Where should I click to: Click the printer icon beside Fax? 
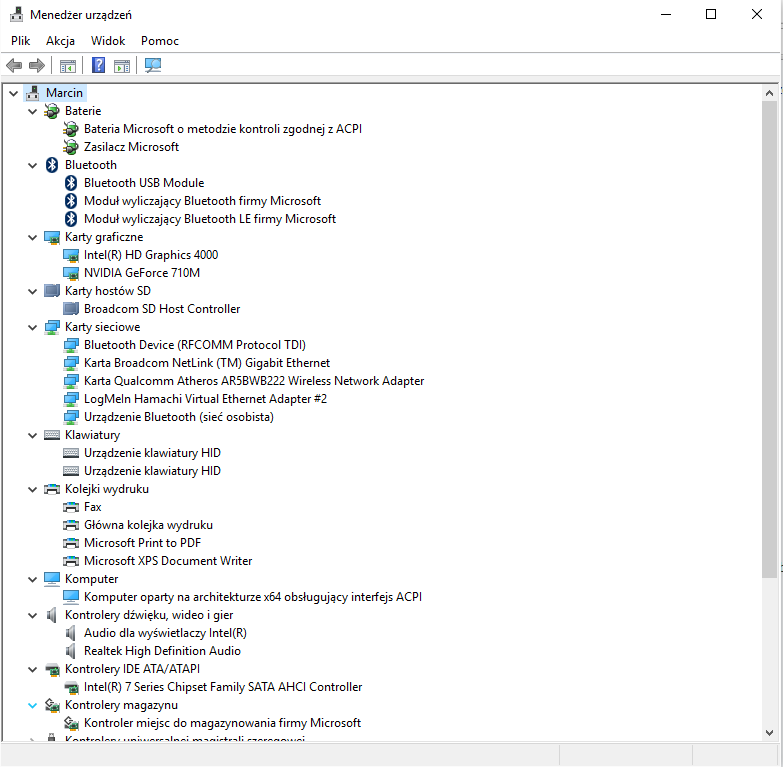71,507
